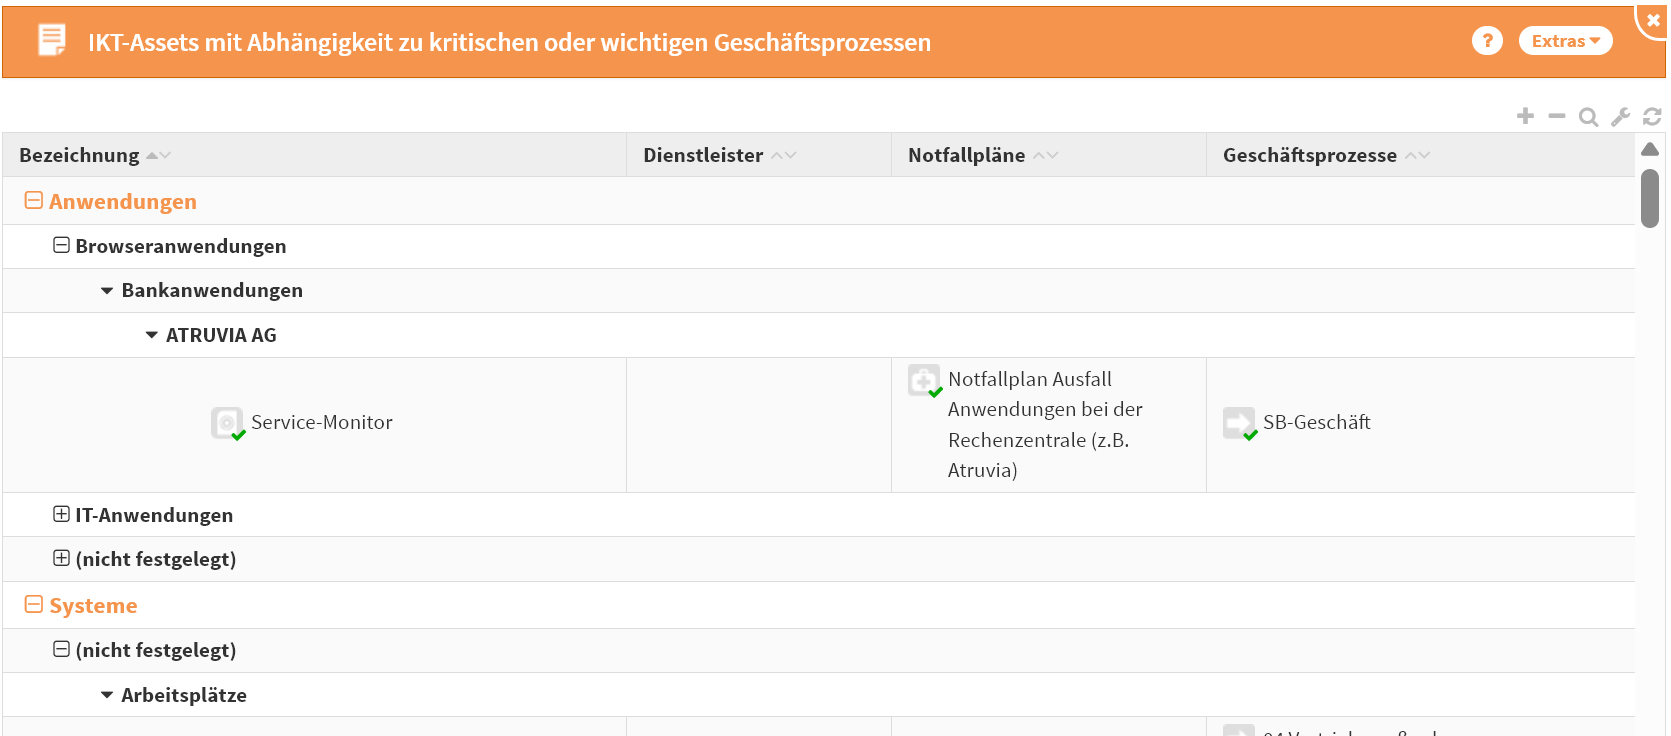
Task: Click the refresh table icon
Action: point(1652,117)
